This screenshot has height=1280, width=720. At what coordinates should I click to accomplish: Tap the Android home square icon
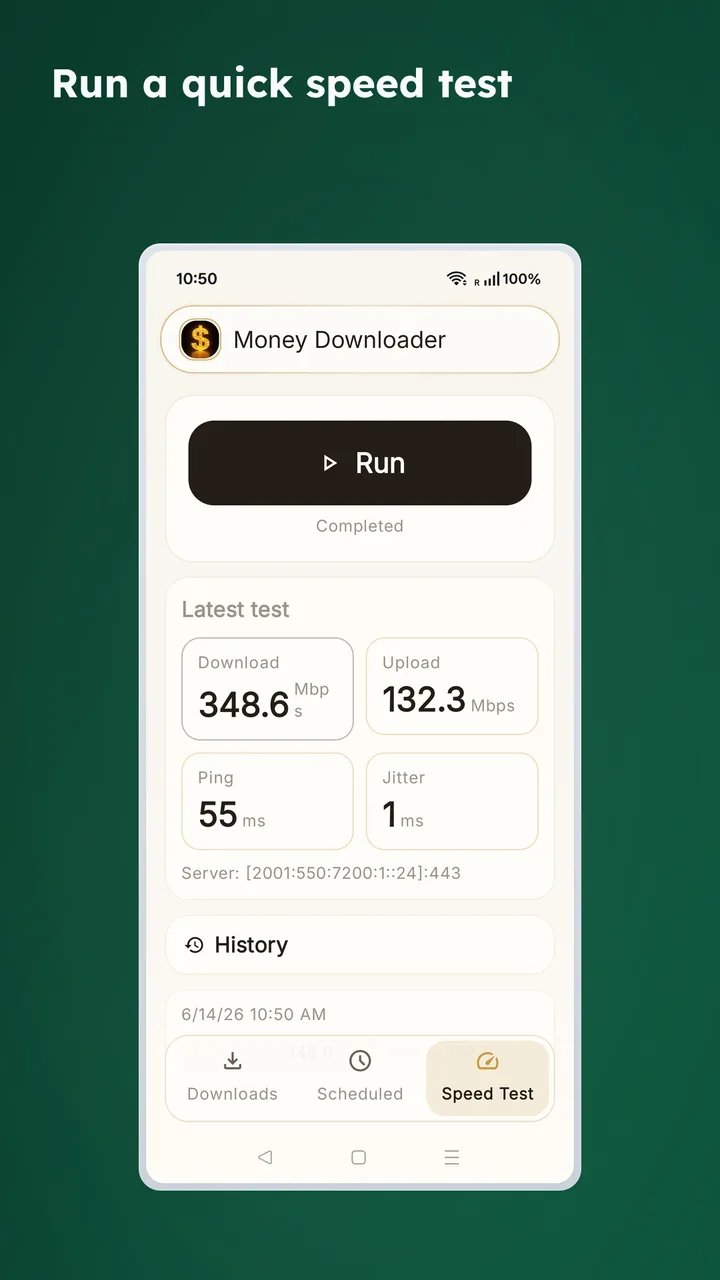(358, 1157)
